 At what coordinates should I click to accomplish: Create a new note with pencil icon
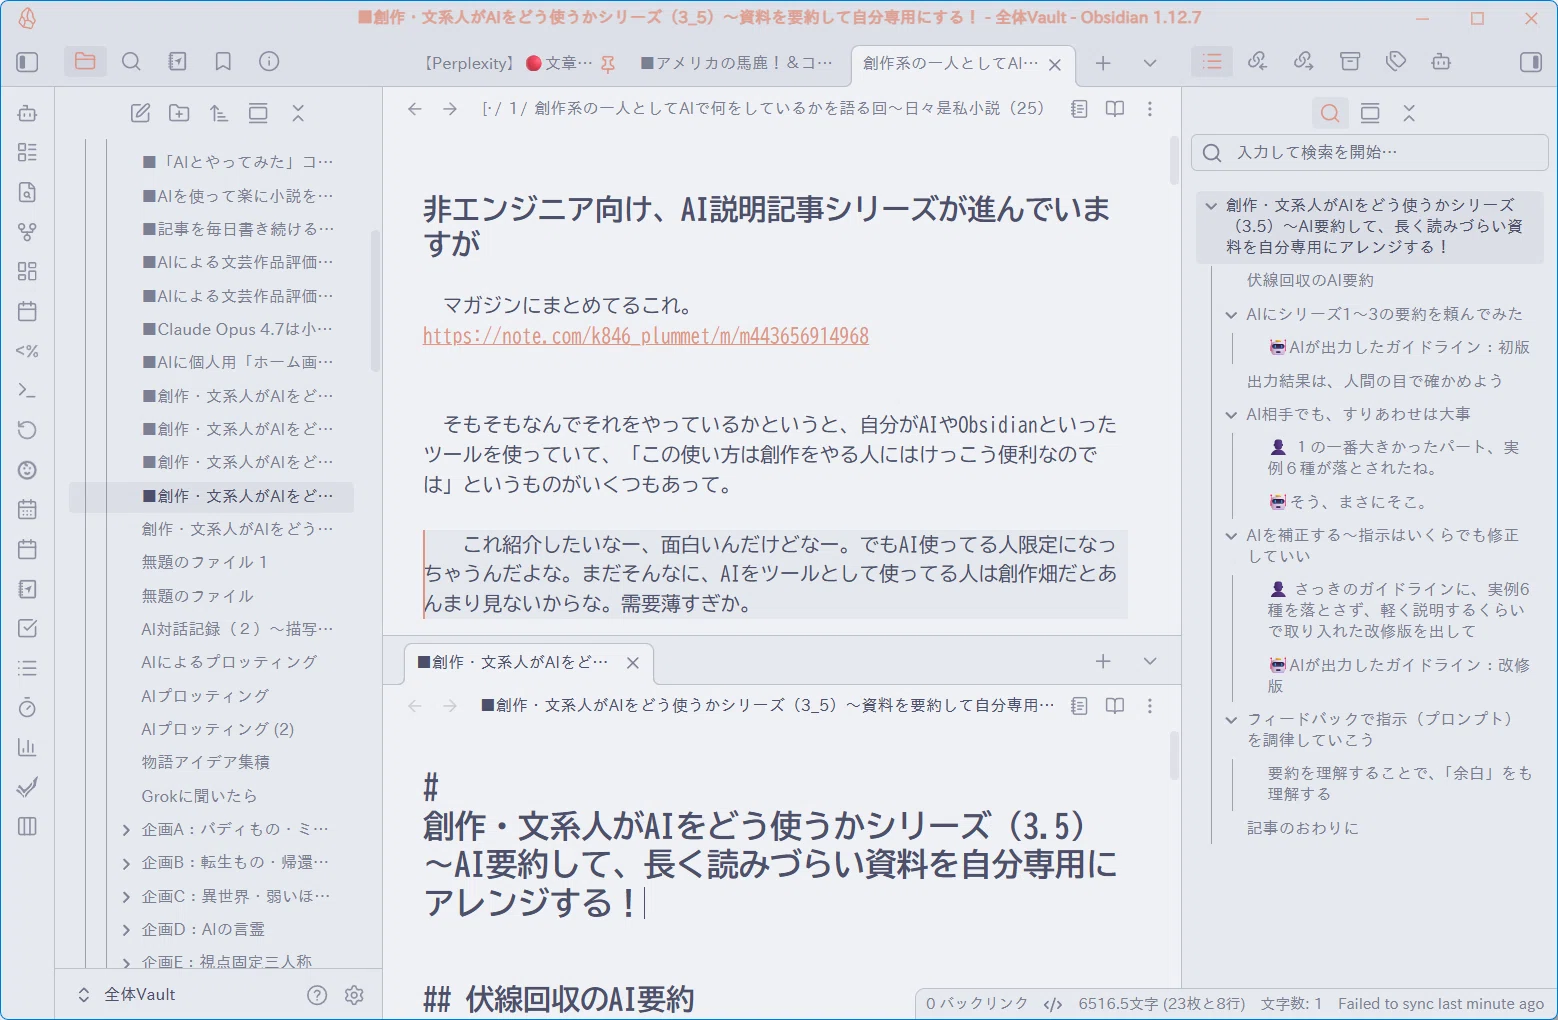(x=141, y=113)
